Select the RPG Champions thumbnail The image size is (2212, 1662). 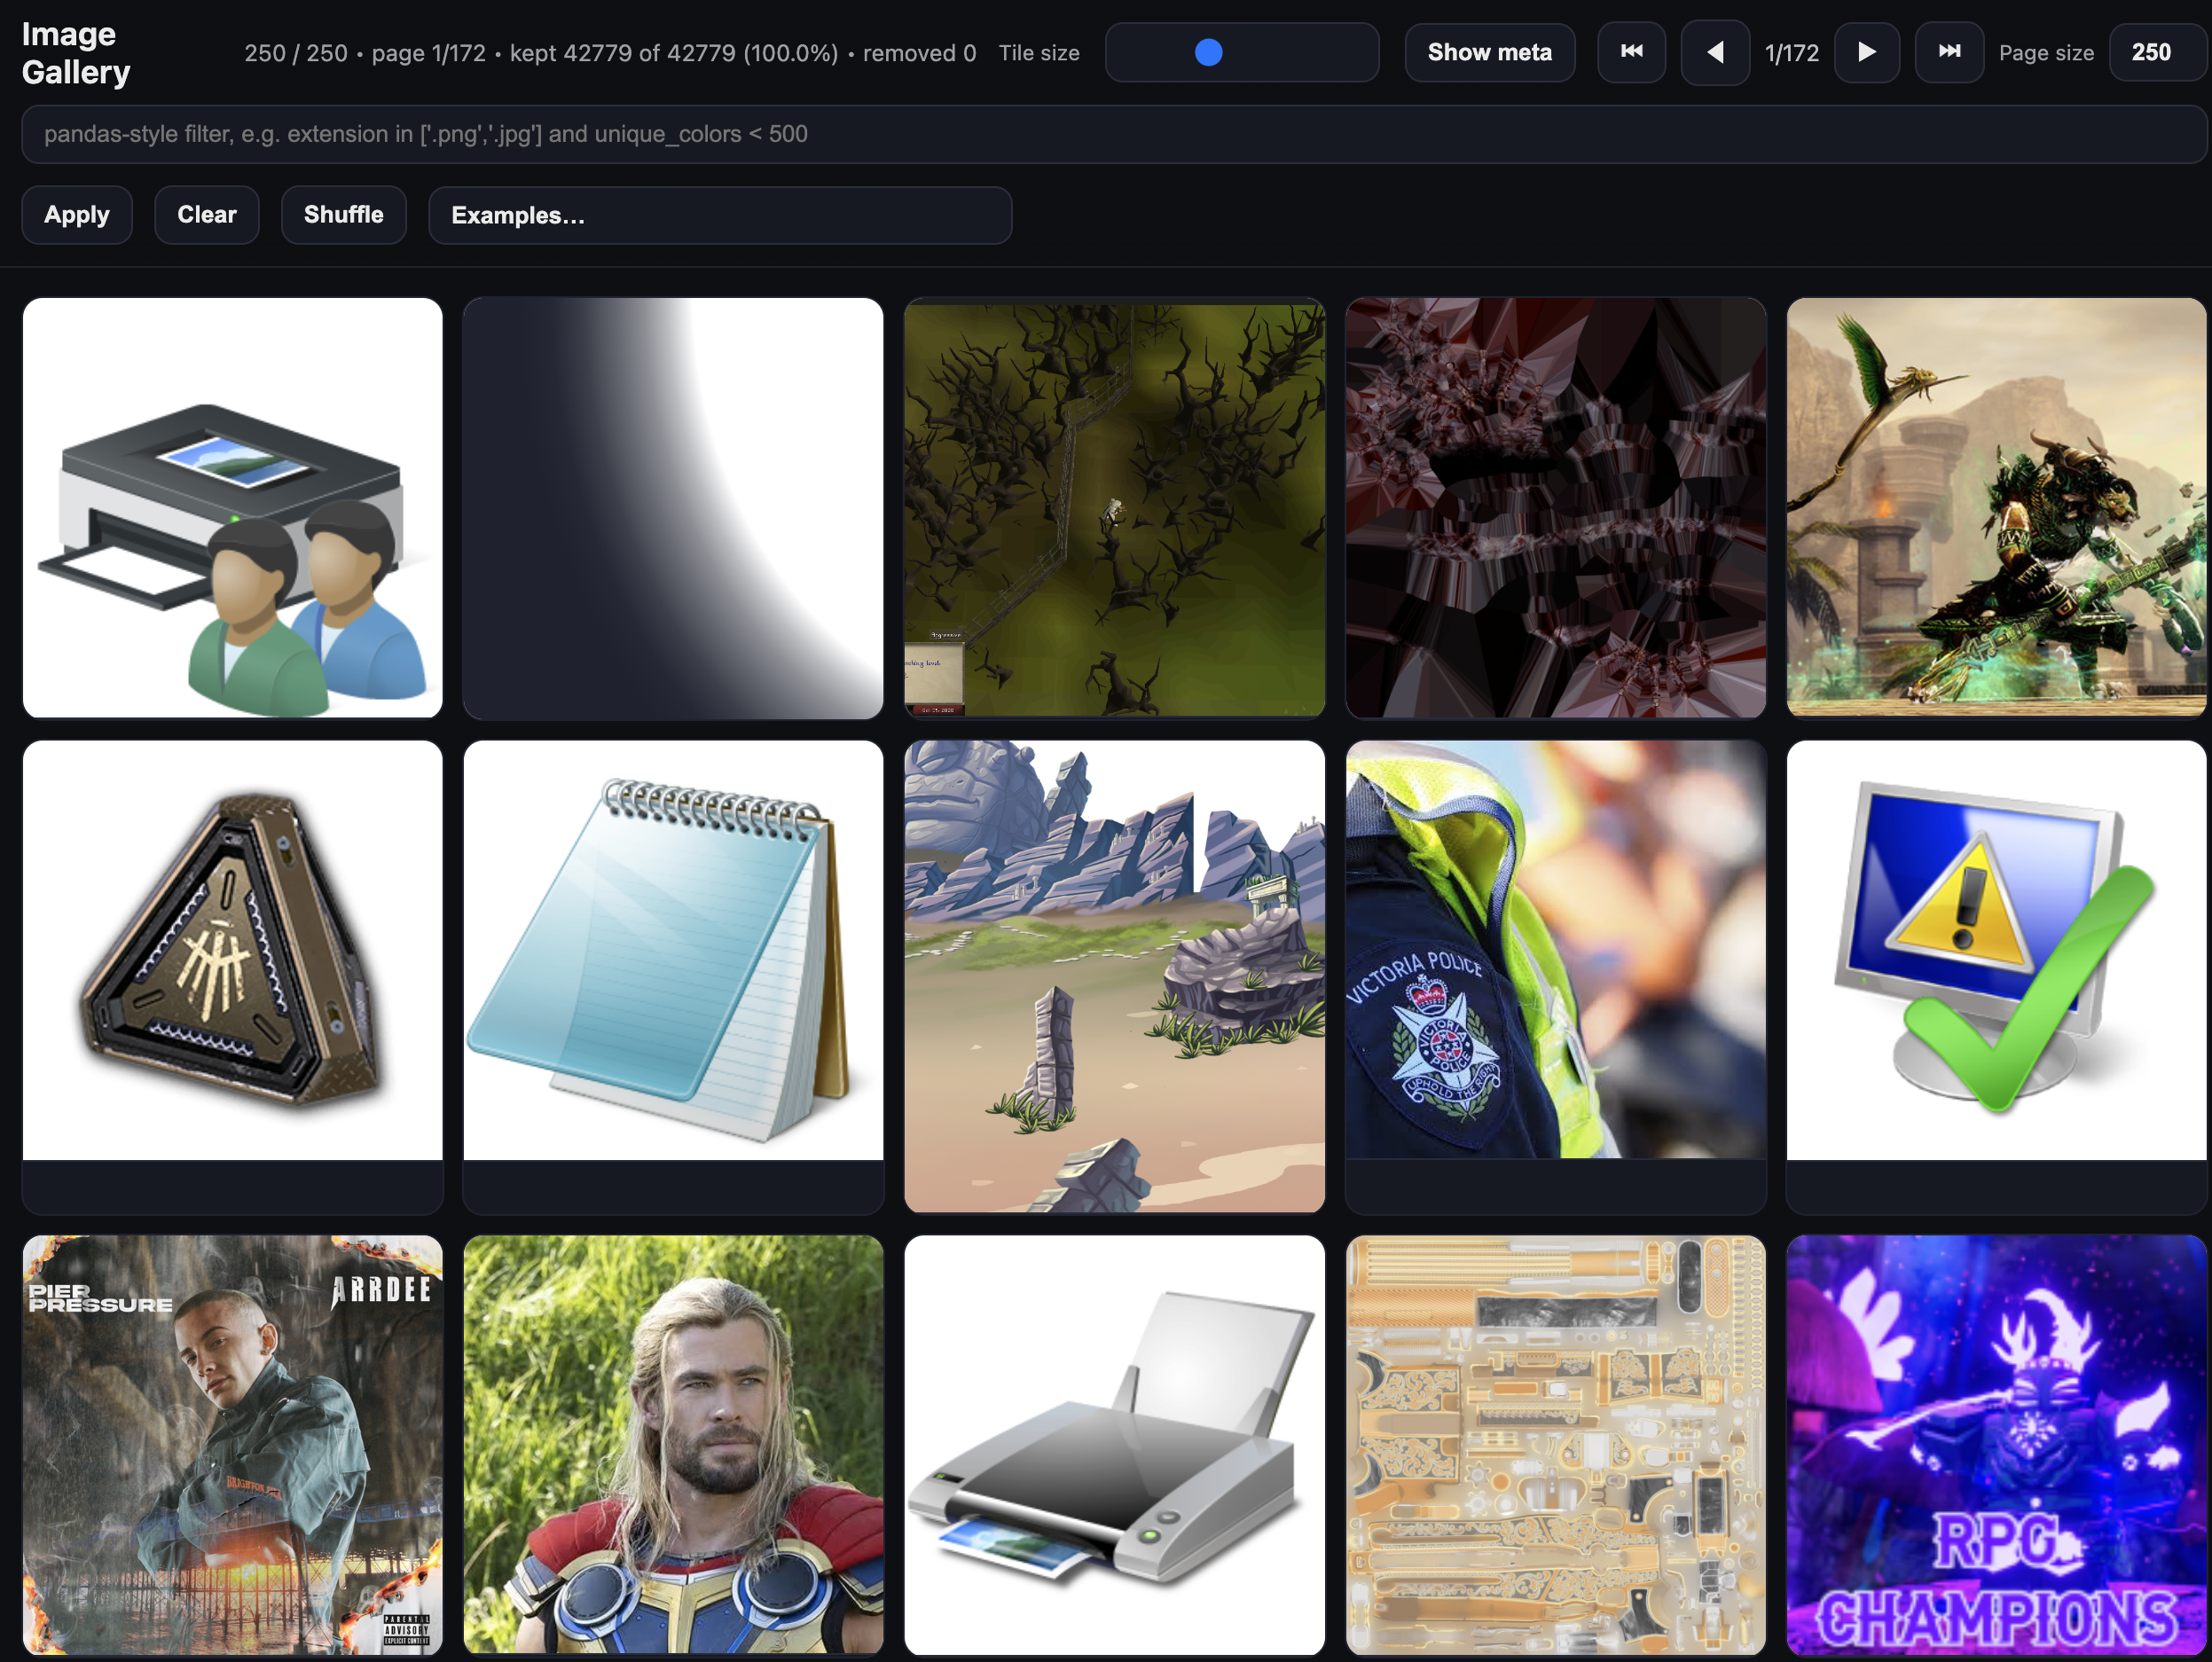[1995, 1445]
